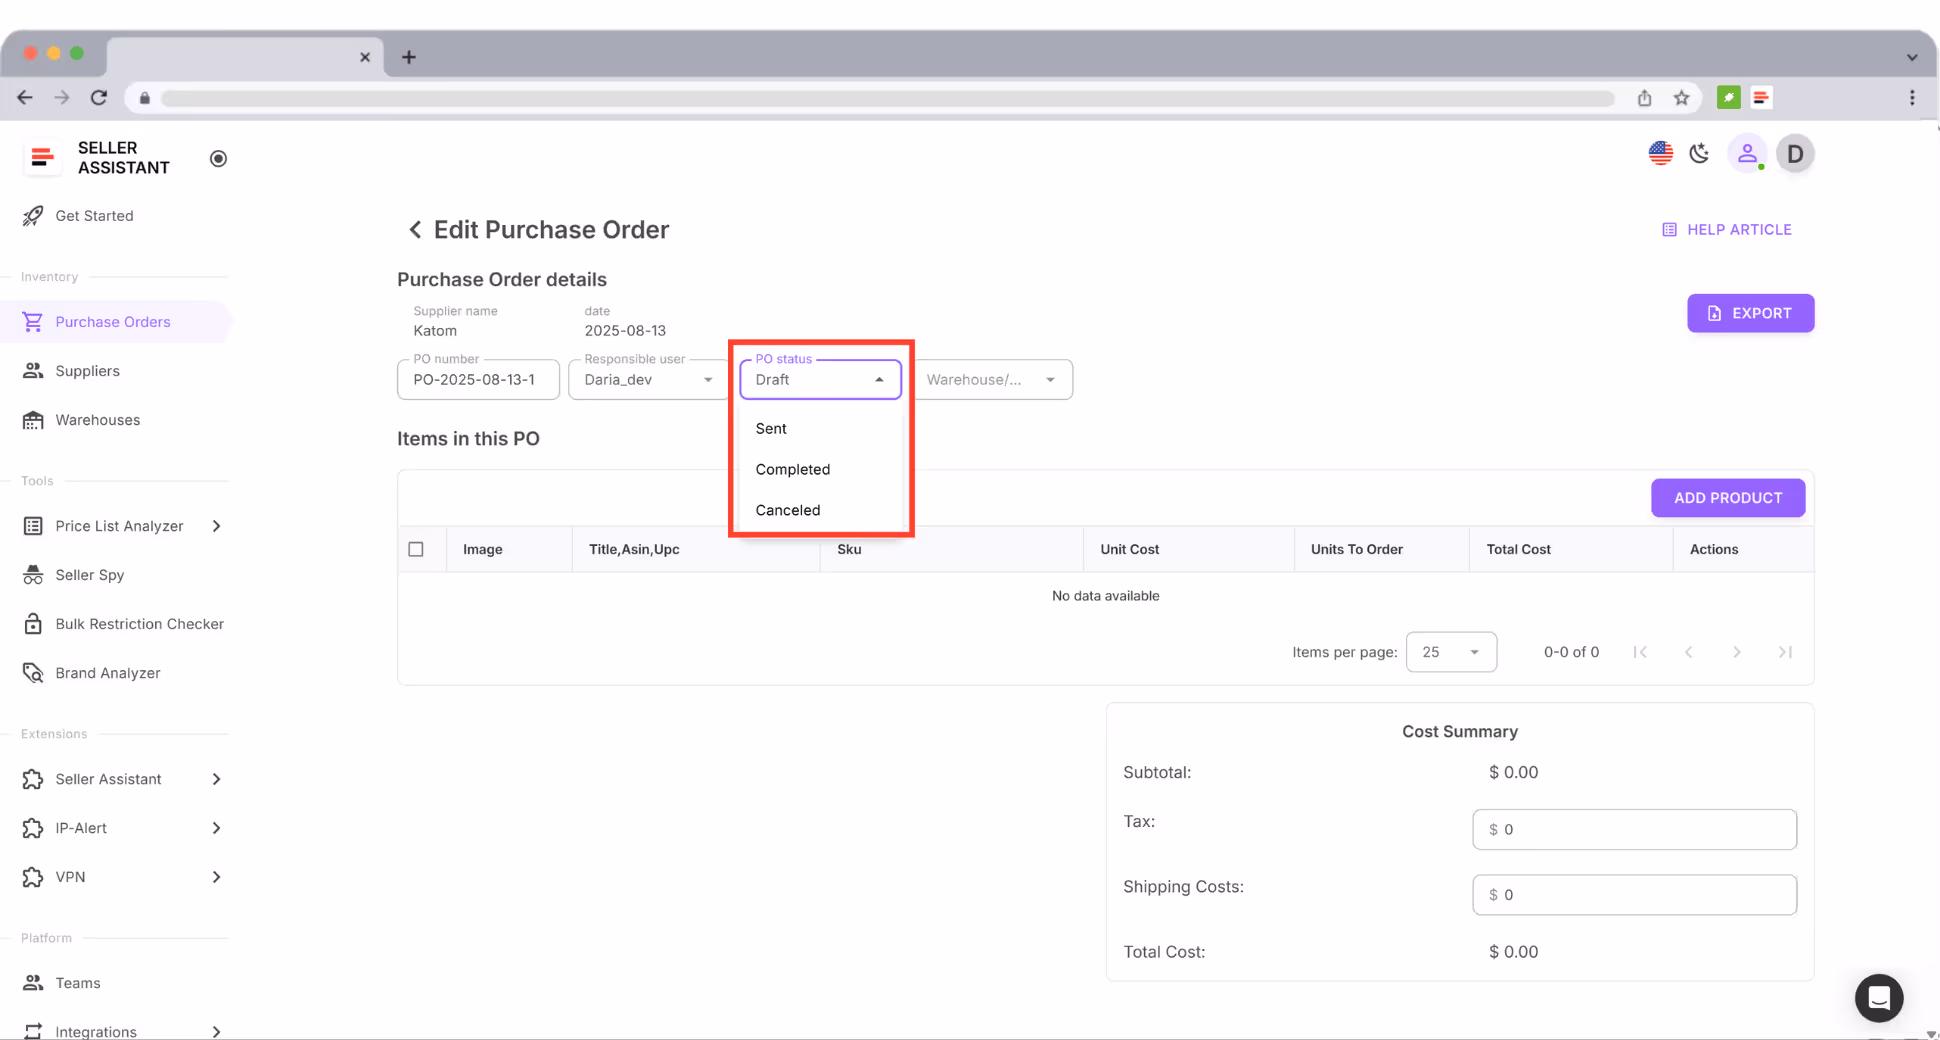Open the chat support widget icon
This screenshot has width=1940, height=1040.
click(1878, 997)
